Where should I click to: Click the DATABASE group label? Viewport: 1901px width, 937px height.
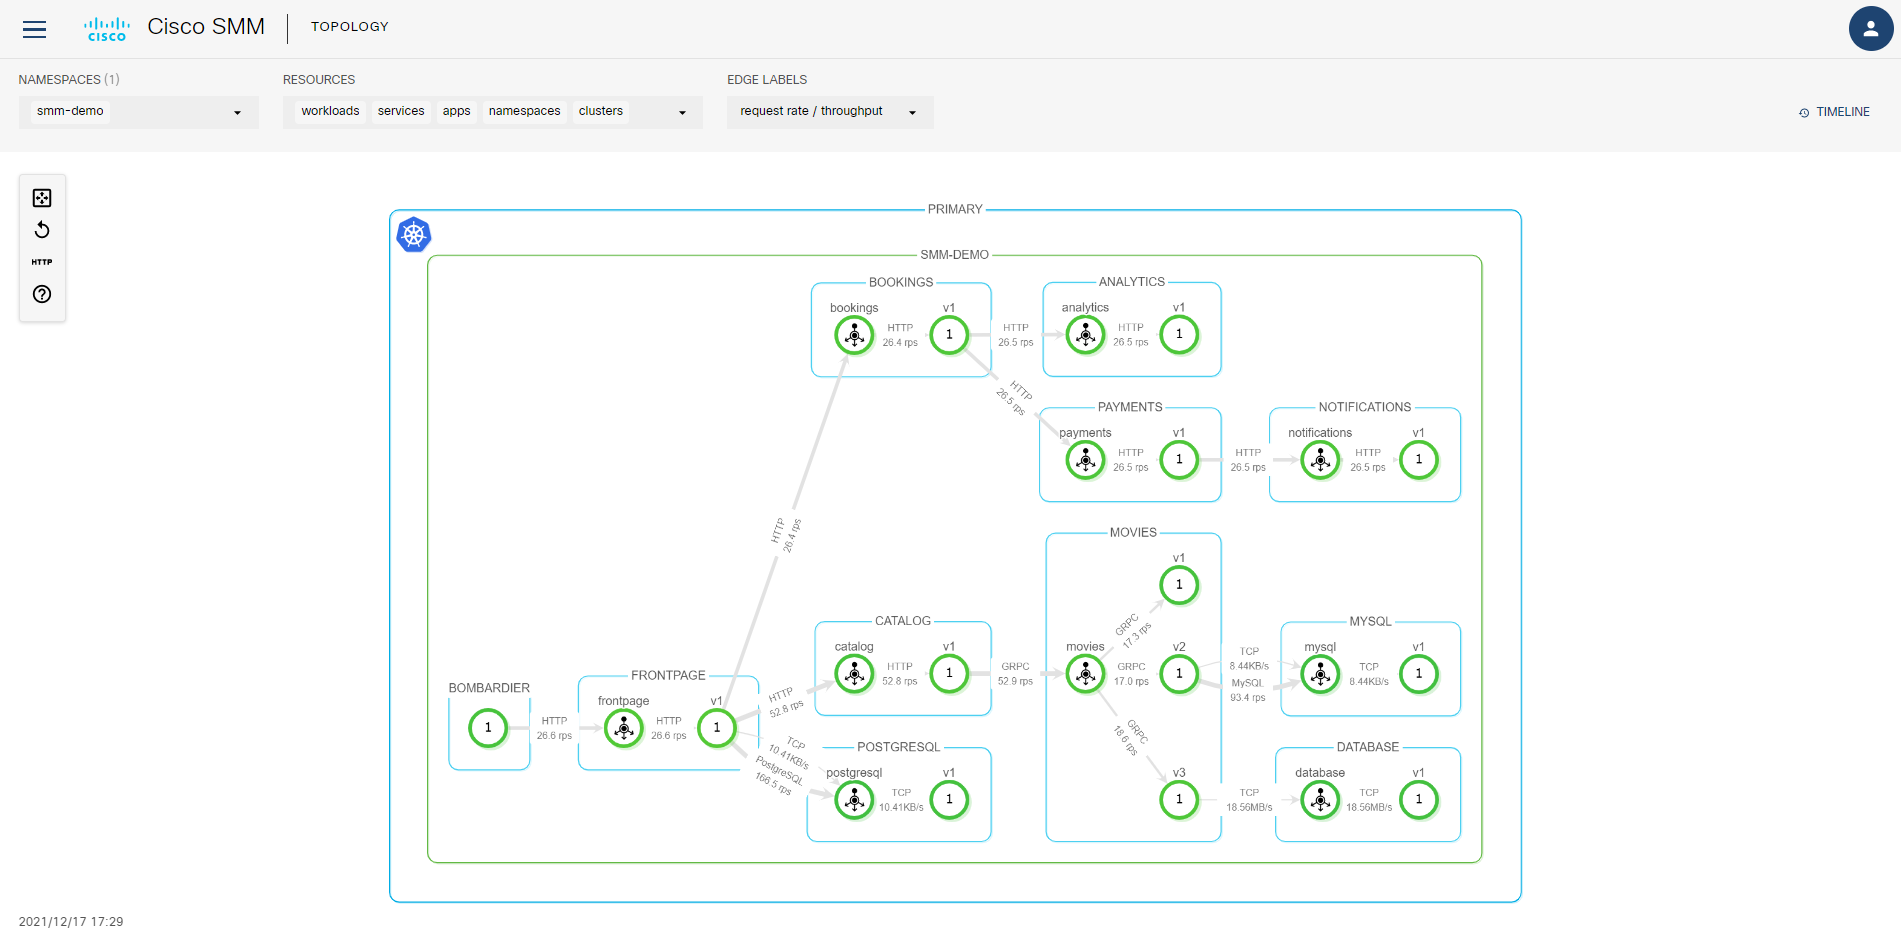[1368, 747]
